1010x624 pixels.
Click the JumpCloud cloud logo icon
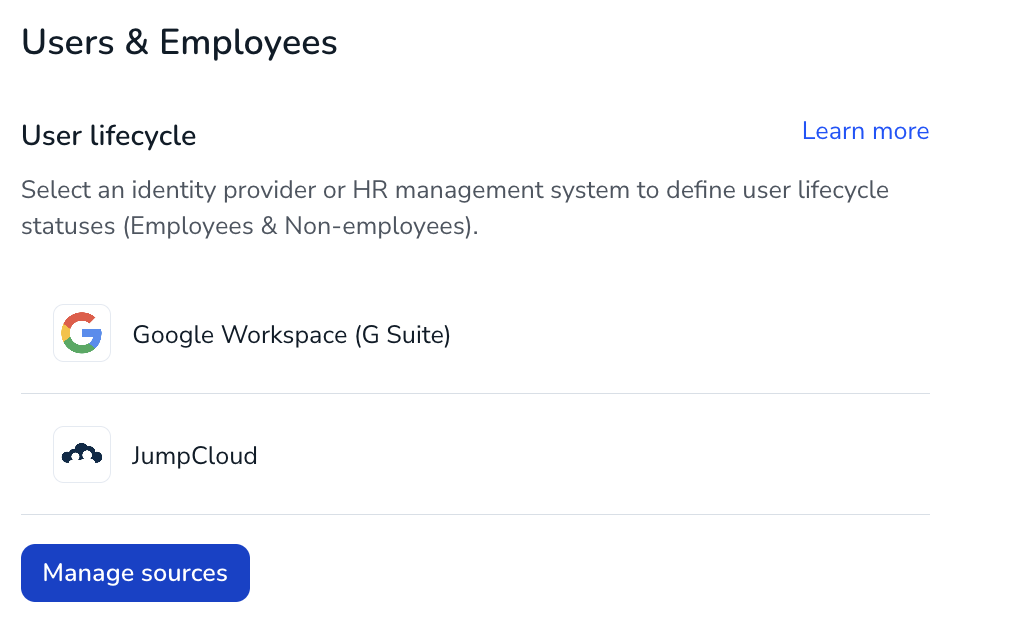tap(82, 455)
